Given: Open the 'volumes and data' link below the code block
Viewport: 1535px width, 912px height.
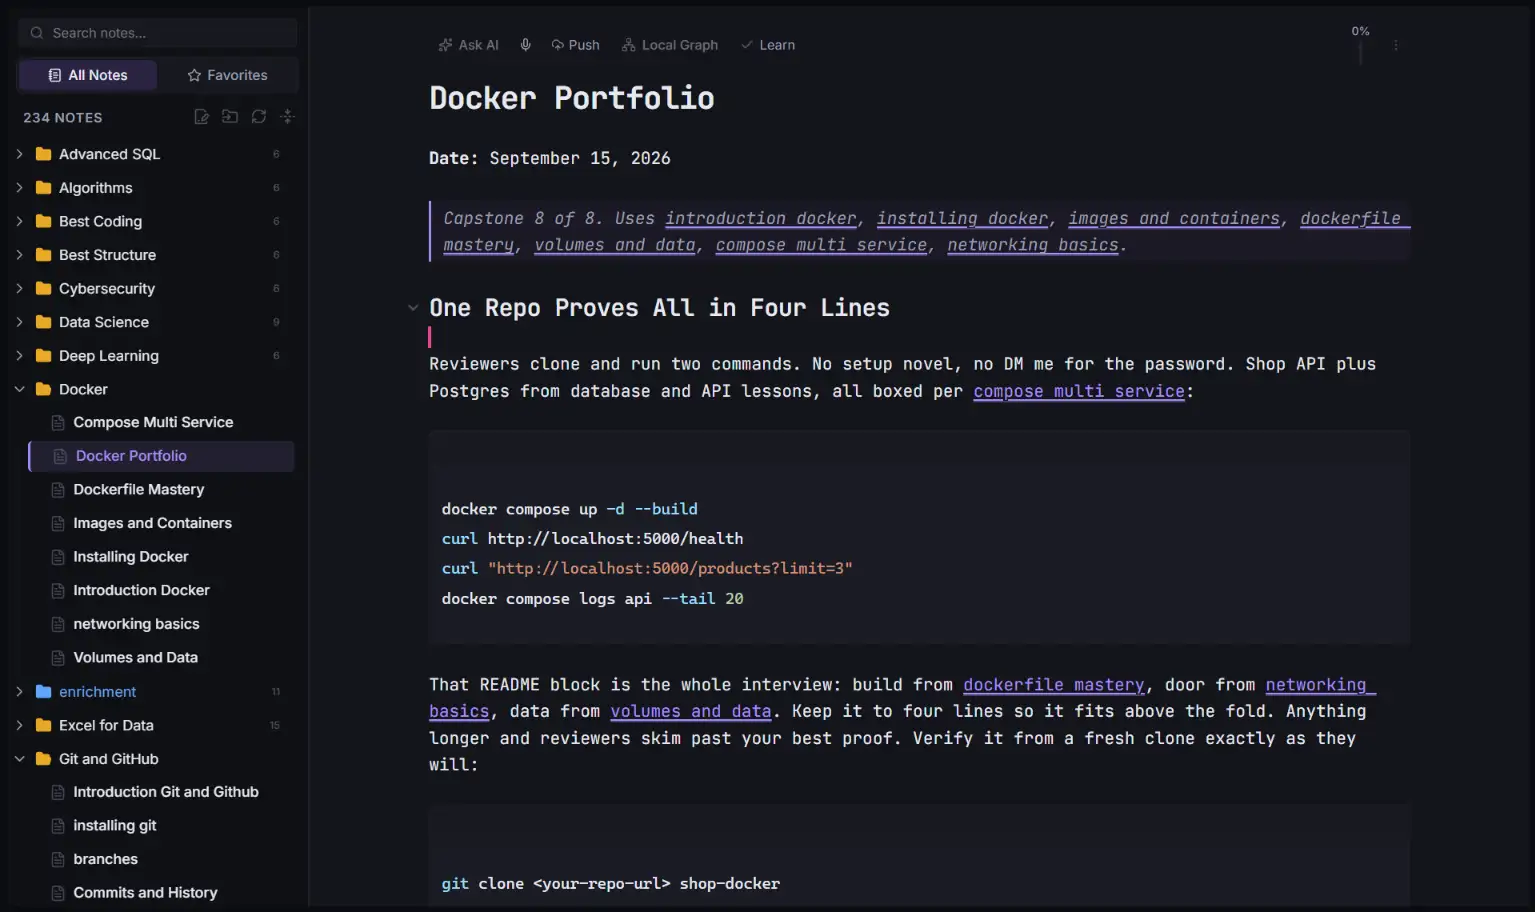Looking at the screenshot, I should point(691,711).
